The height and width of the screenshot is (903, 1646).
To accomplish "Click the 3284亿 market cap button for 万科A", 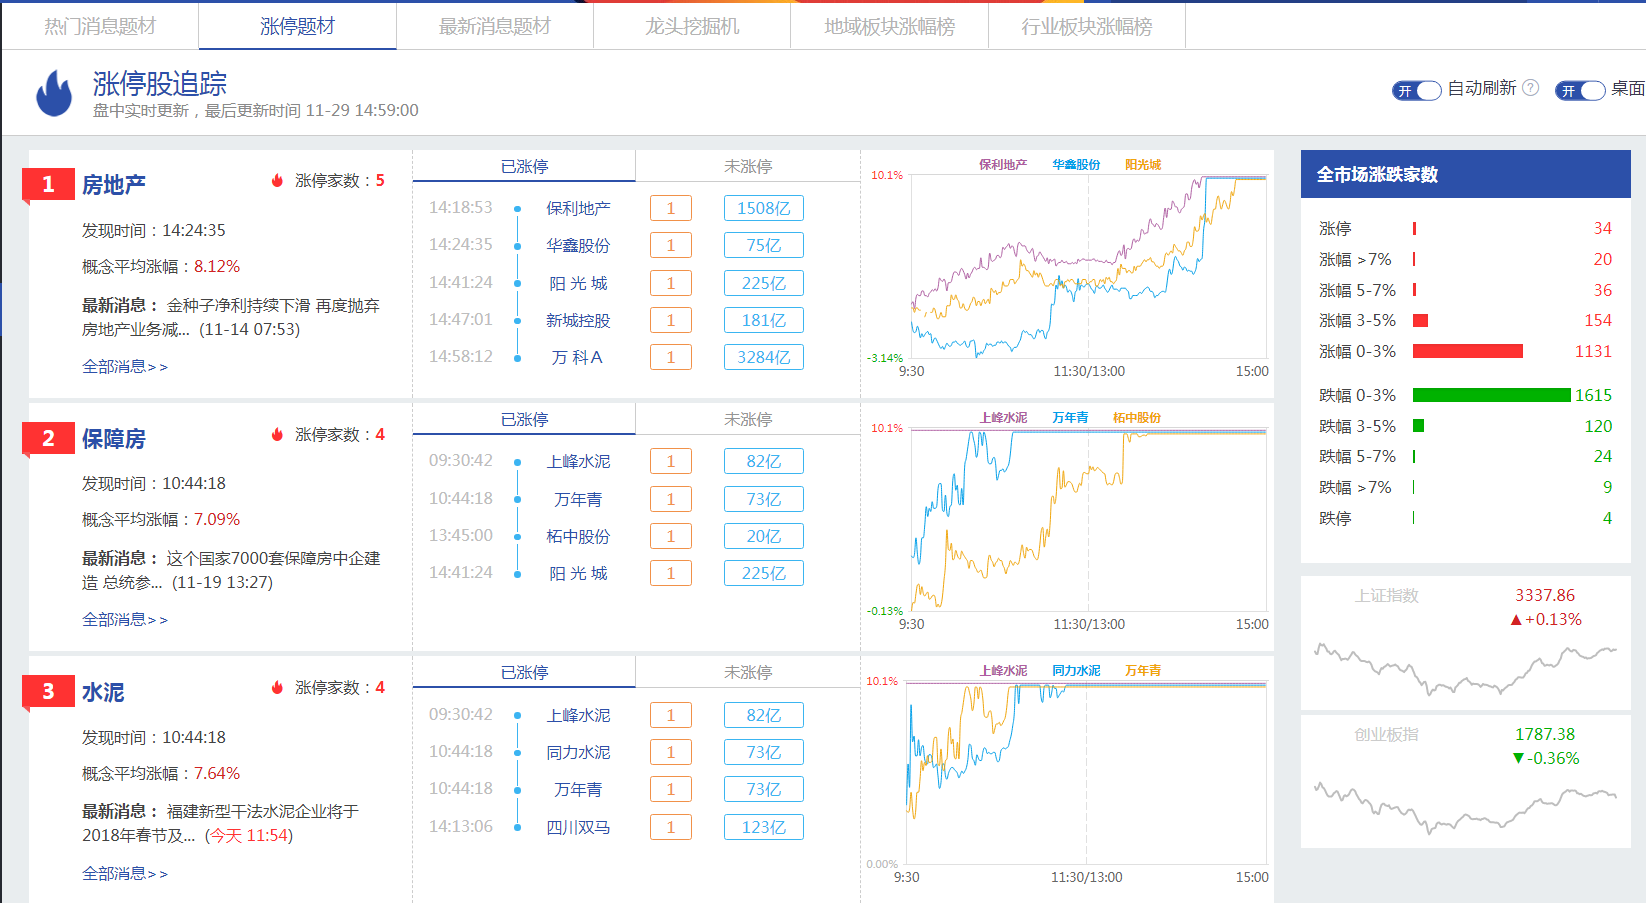I will 763,357.
